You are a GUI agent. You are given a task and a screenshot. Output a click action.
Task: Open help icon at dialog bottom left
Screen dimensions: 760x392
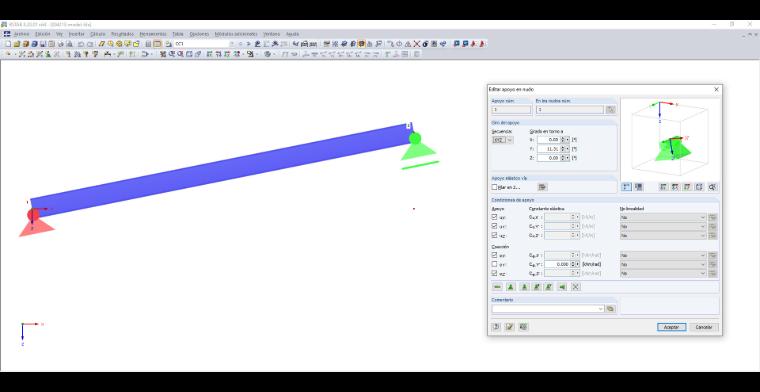pos(496,327)
